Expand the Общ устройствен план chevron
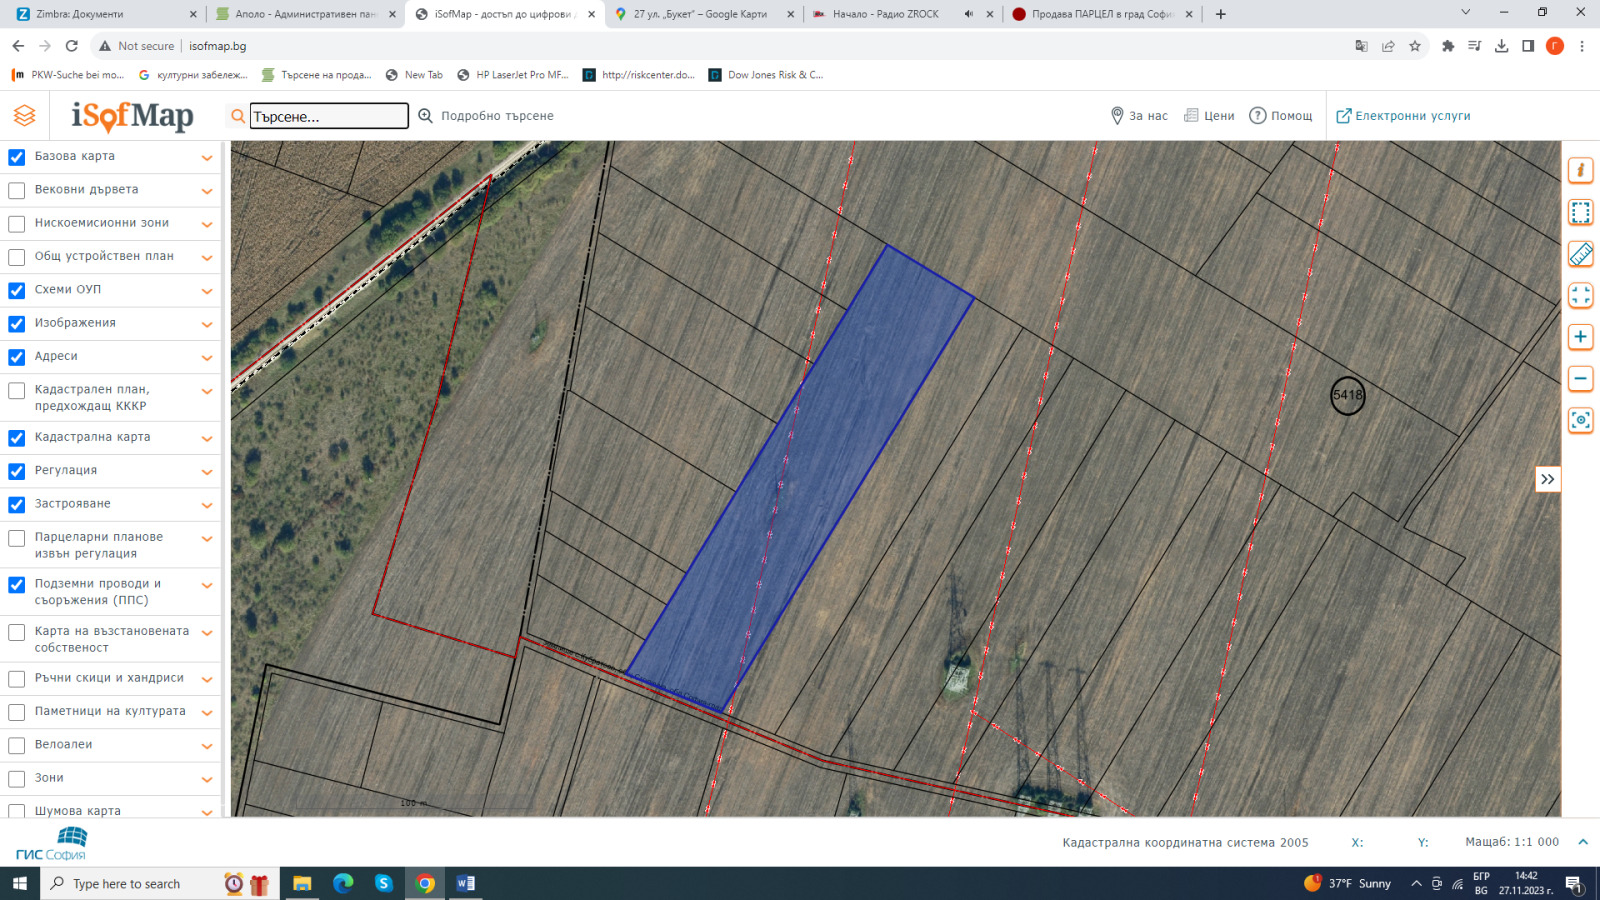This screenshot has width=1600, height=900. pos(207,258)
